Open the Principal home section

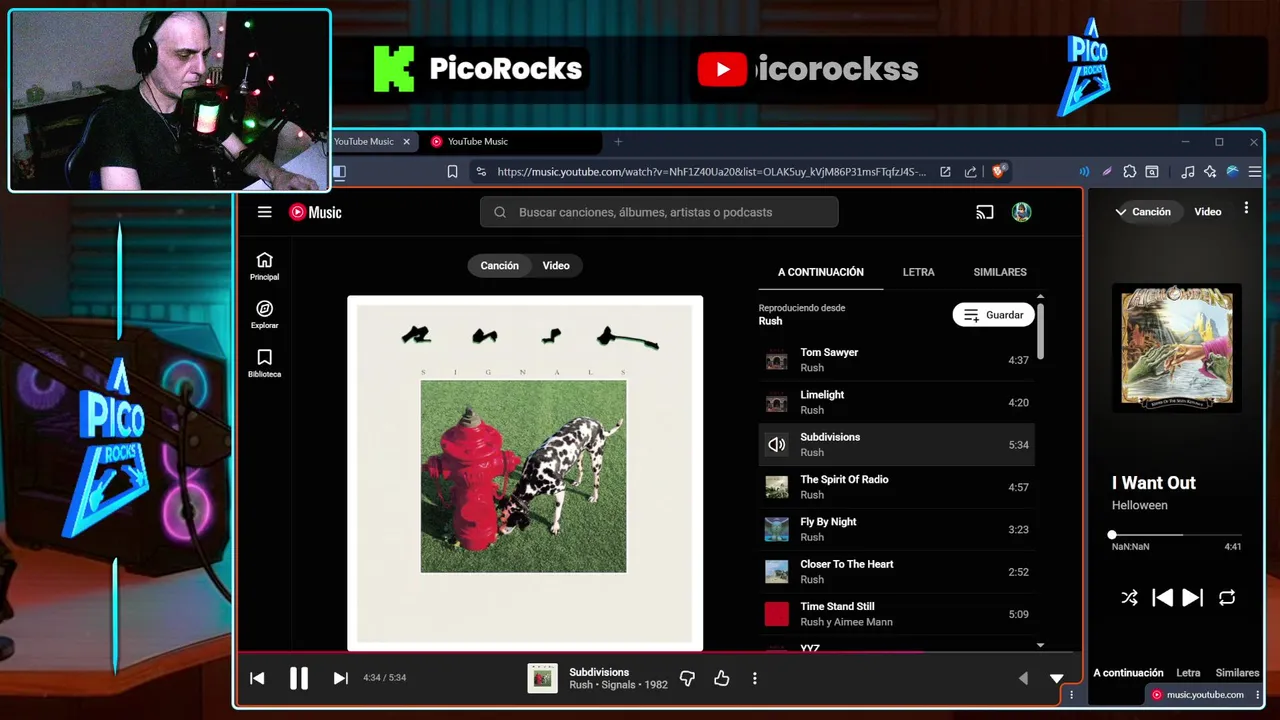click(x=264, y=266)
